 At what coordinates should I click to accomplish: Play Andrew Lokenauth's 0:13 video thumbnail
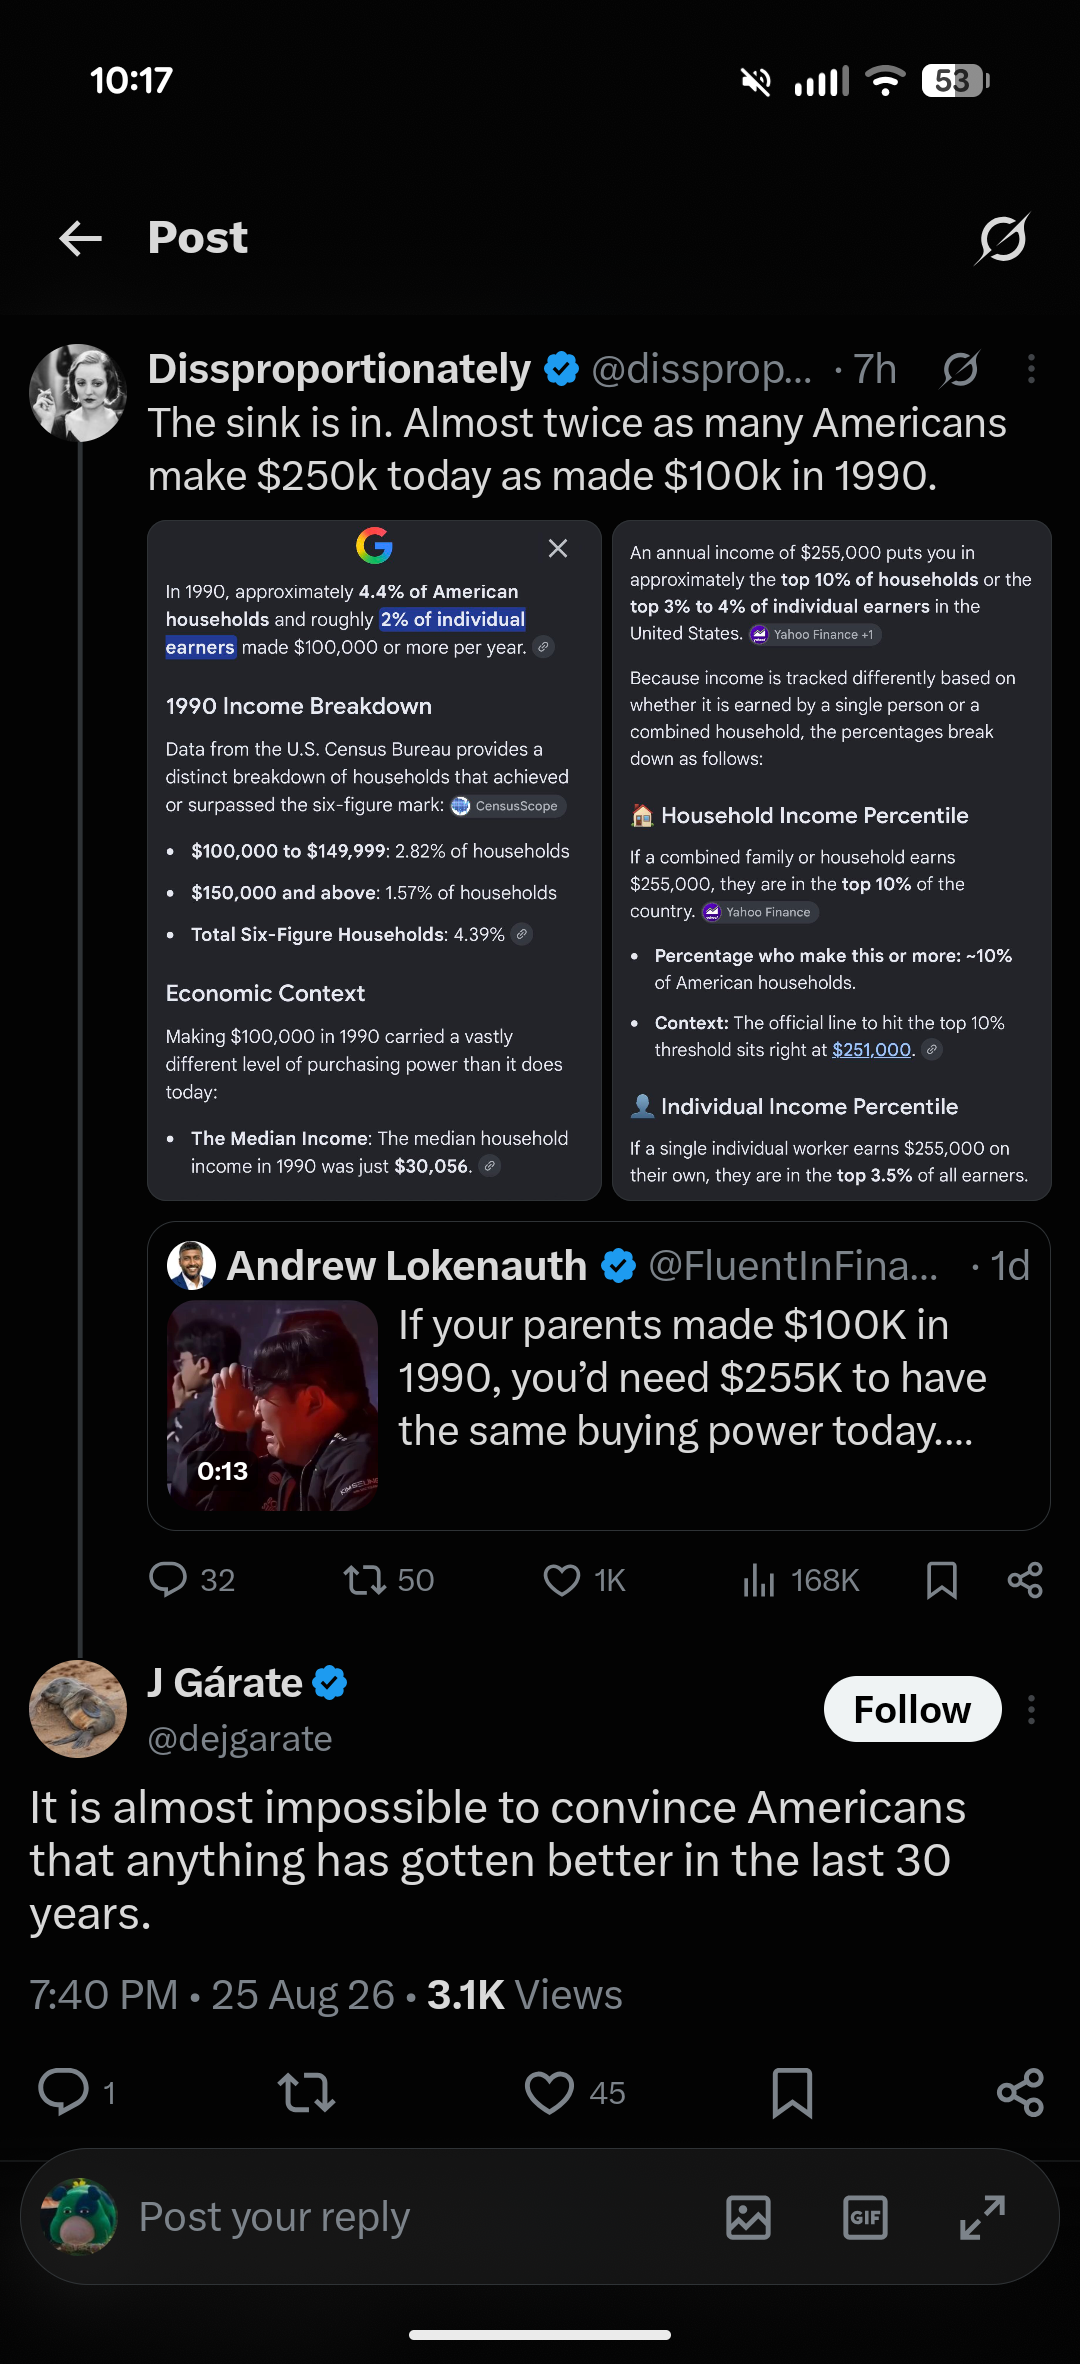coord(273,1405)
